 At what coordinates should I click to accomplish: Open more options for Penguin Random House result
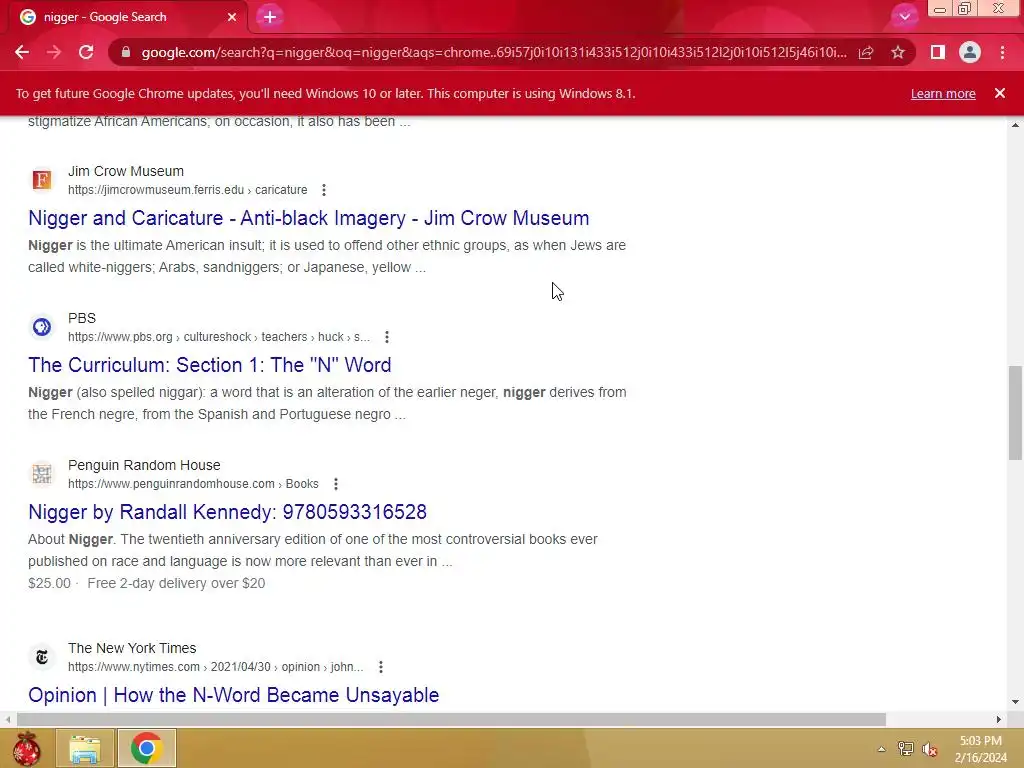[336, 484]
